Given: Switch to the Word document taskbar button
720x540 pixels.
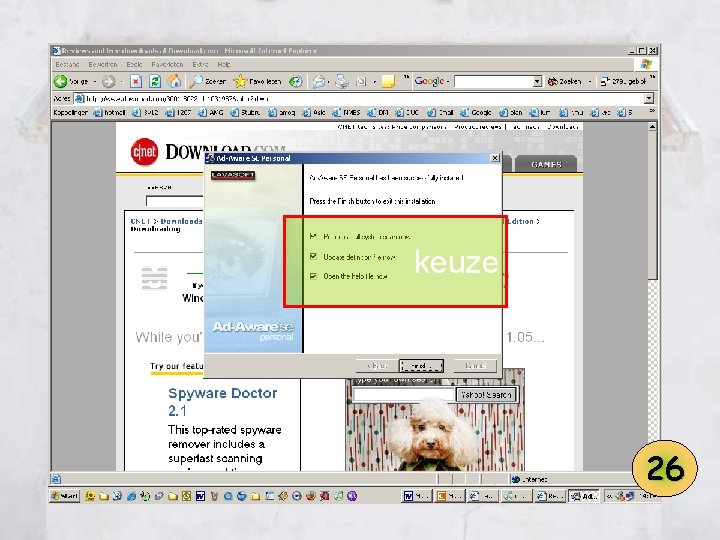Looking at the screenshot, I should pyautogui.click(x=417, y=496).
